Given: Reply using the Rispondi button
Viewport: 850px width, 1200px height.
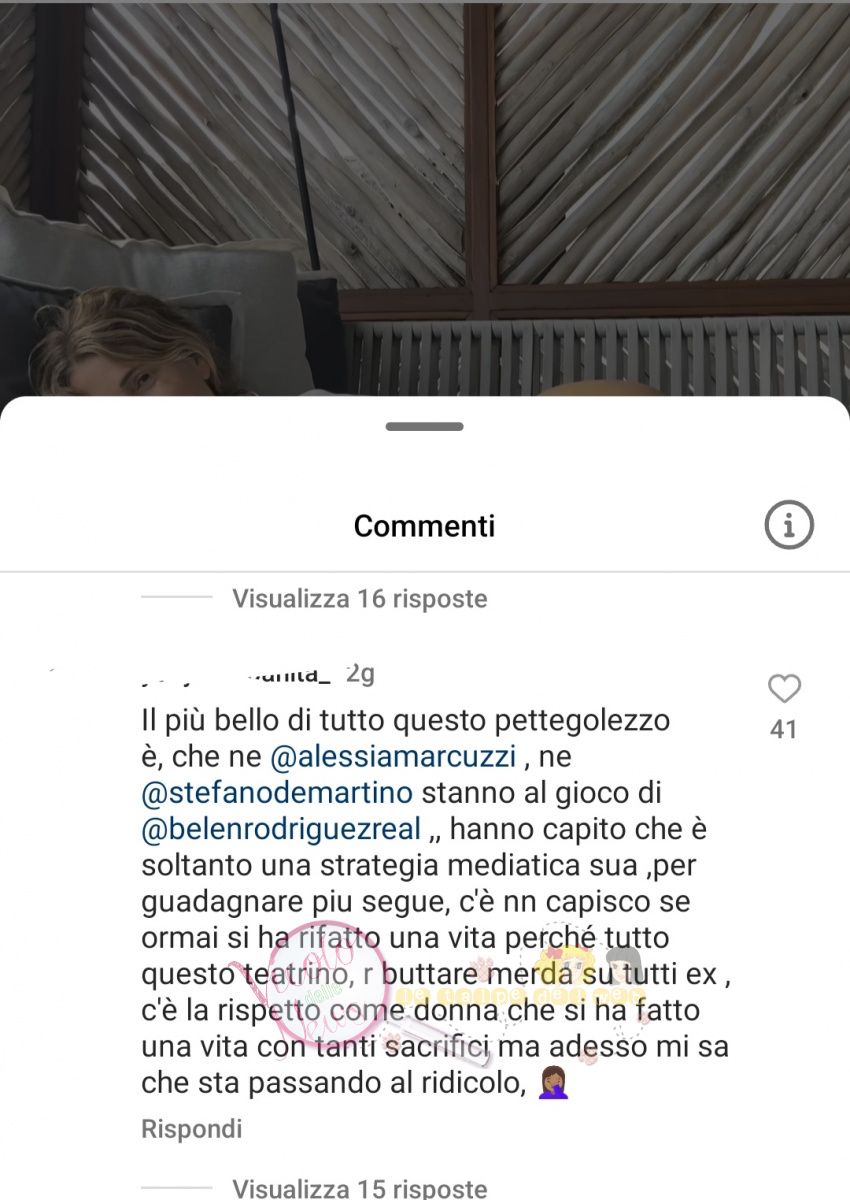Looking at the screenshot, I should (x=192, y=1129).
